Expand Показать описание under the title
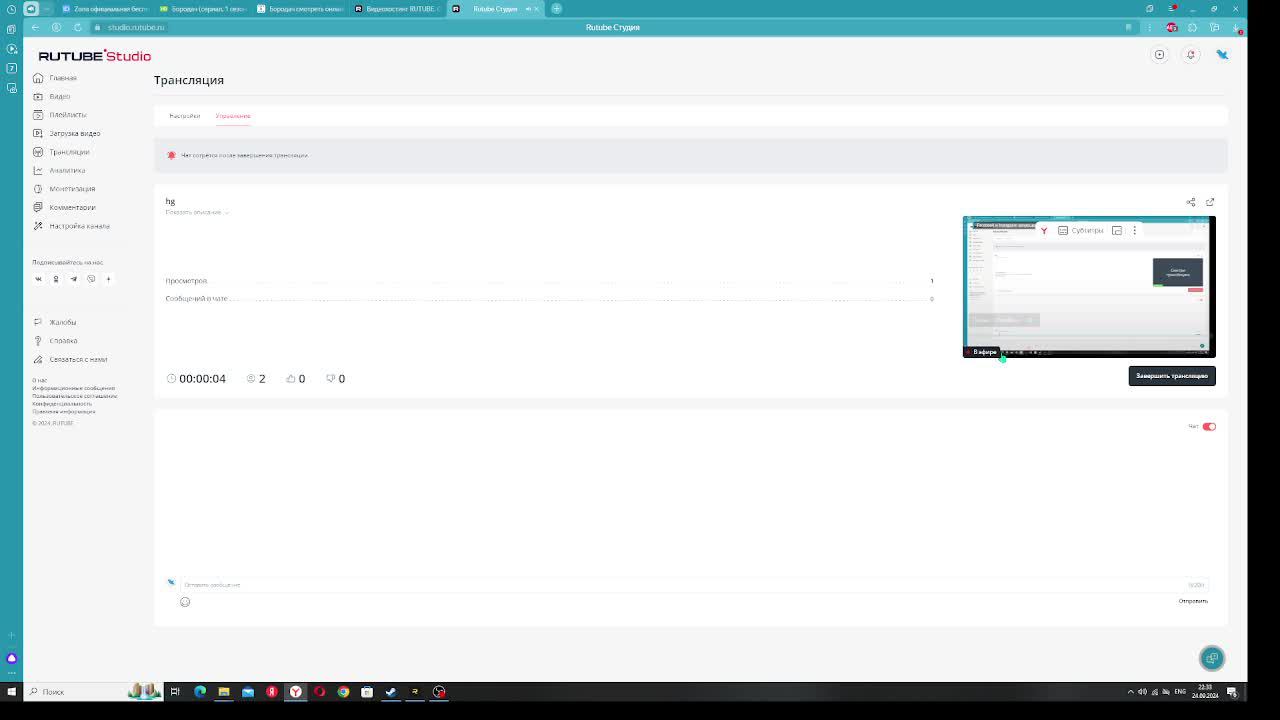Image resolution: width=1280 pixels, height=720 pixels. [196, 212]
